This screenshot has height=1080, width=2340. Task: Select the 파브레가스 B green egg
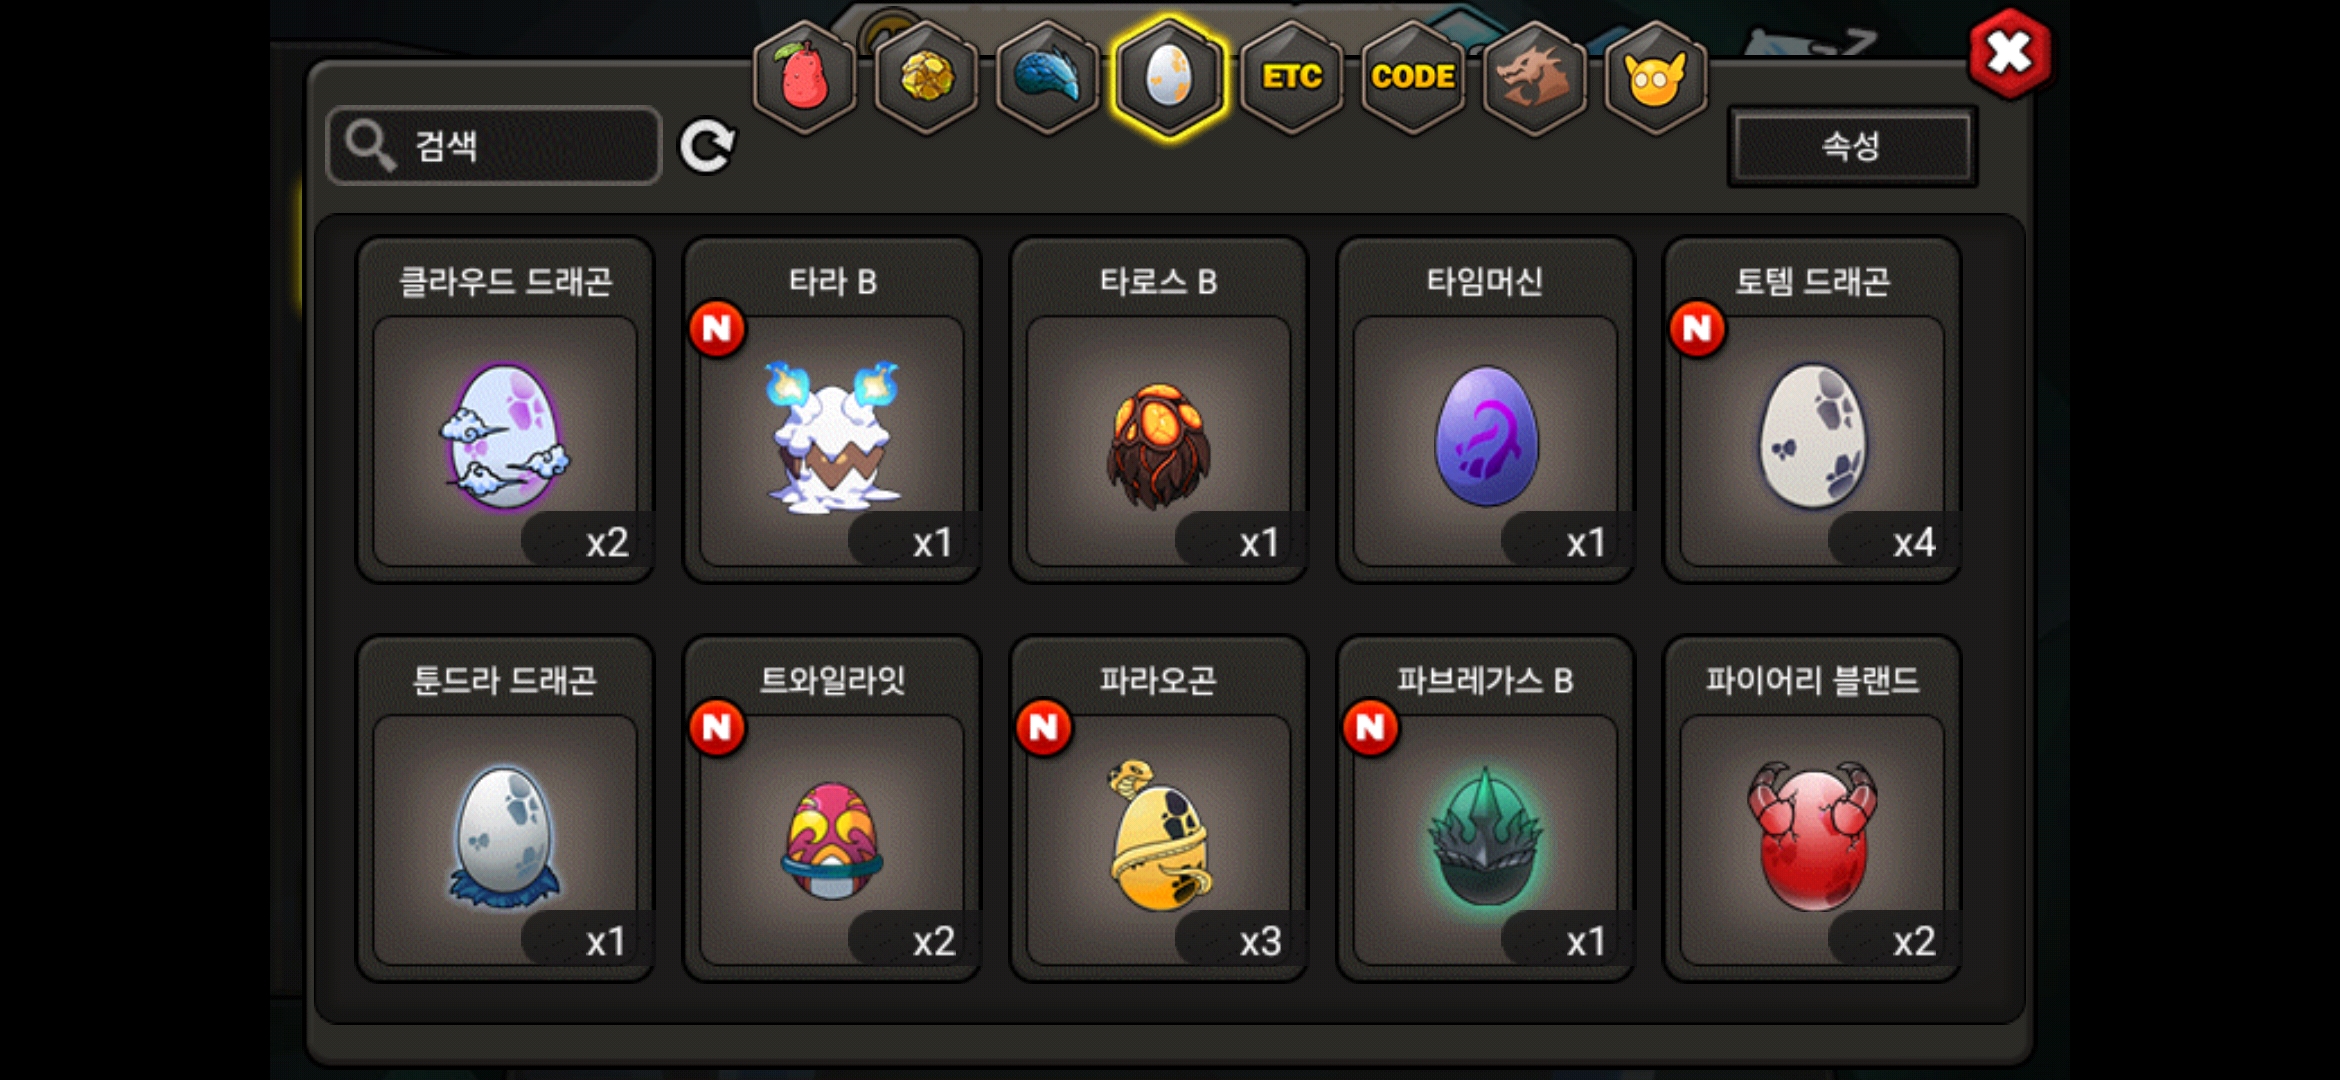pos(1486,809)
